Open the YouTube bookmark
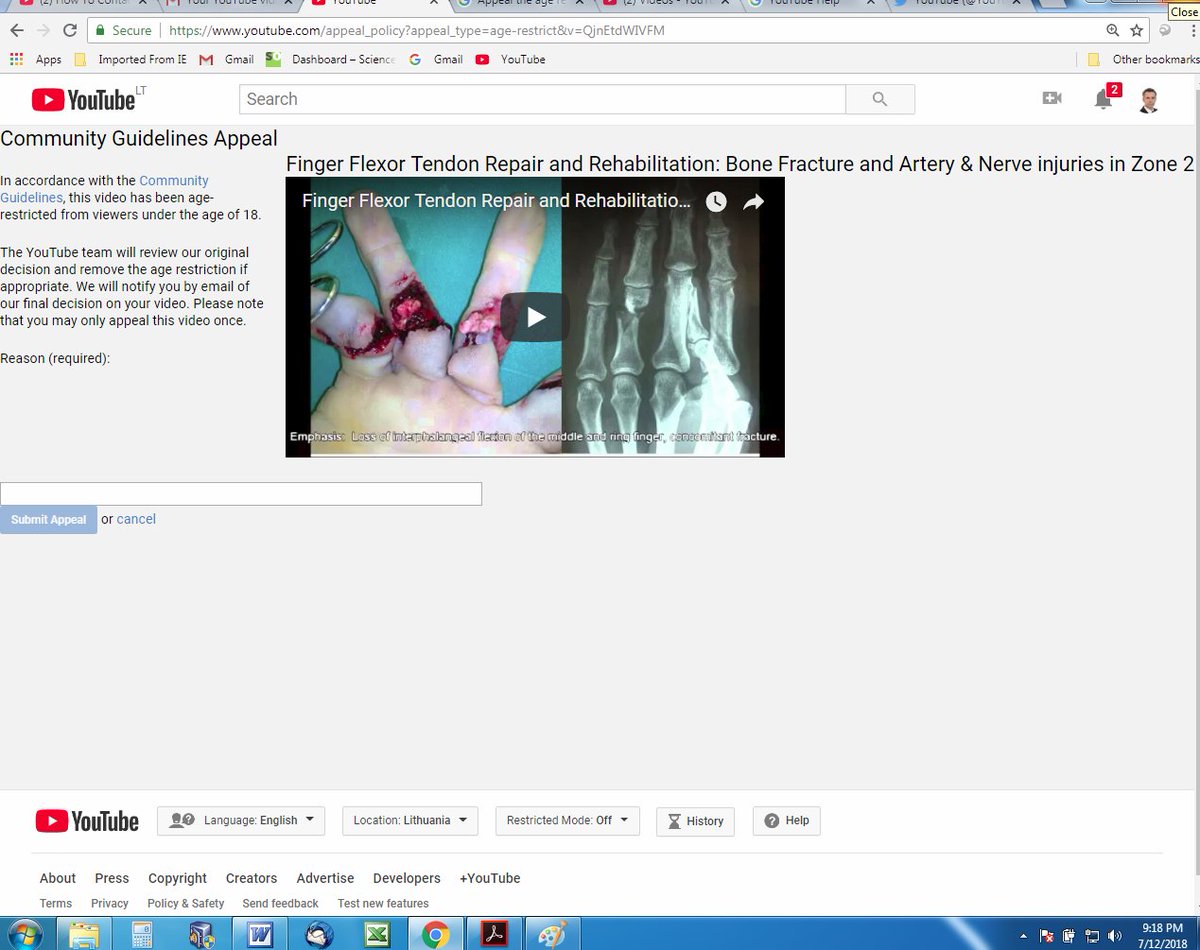The height and width of the screenshot is (950, 1200). coord(511,59)
